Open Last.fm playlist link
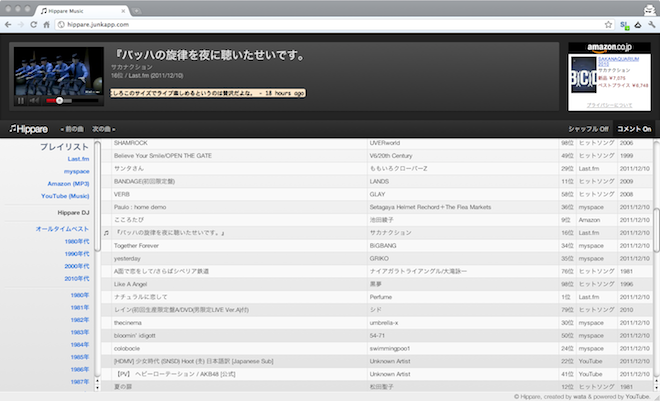This screenshot has width=660, height=401. tap(78, 159)
